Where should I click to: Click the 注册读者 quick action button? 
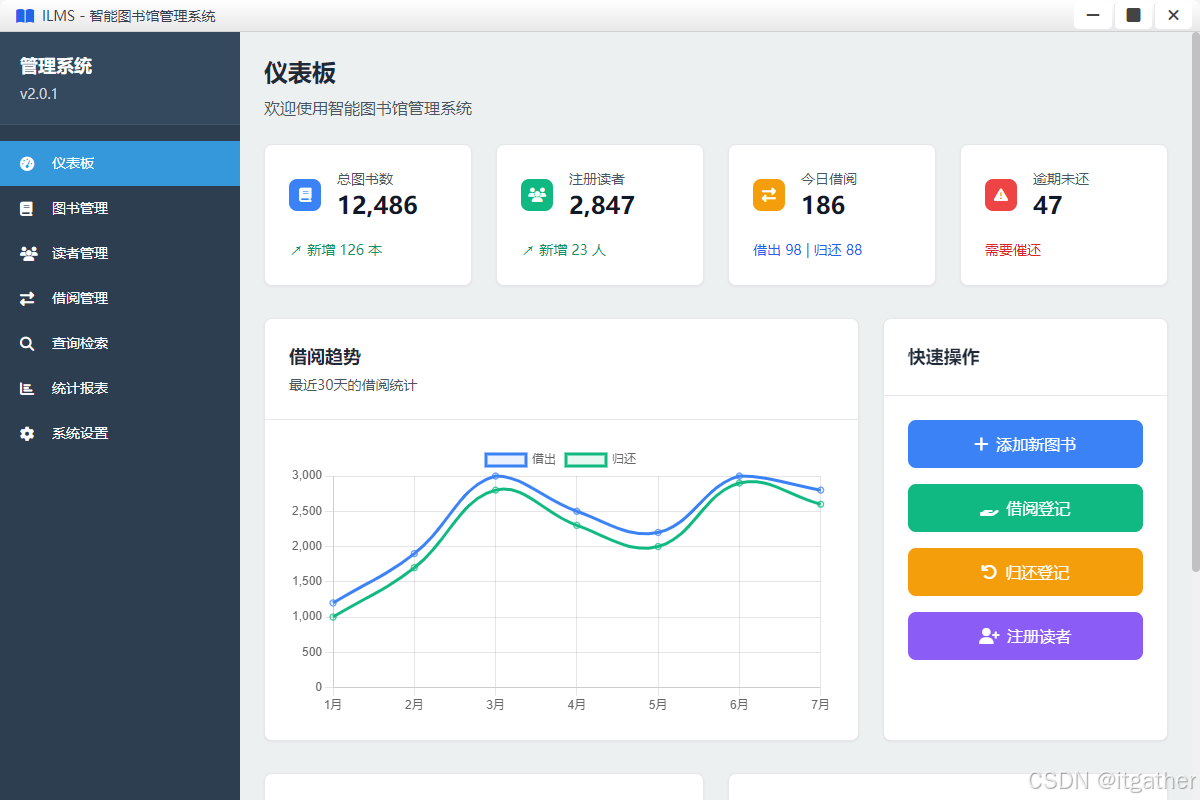tap(1025, 636)
